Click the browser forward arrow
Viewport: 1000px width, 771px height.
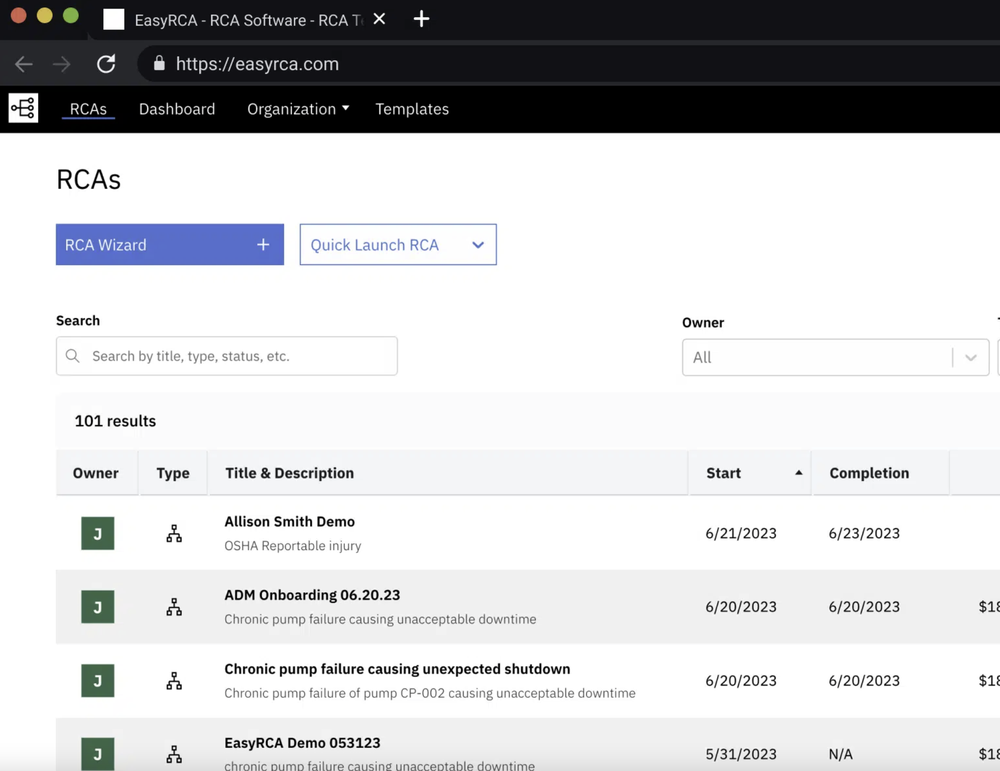[x=61, y=64]
